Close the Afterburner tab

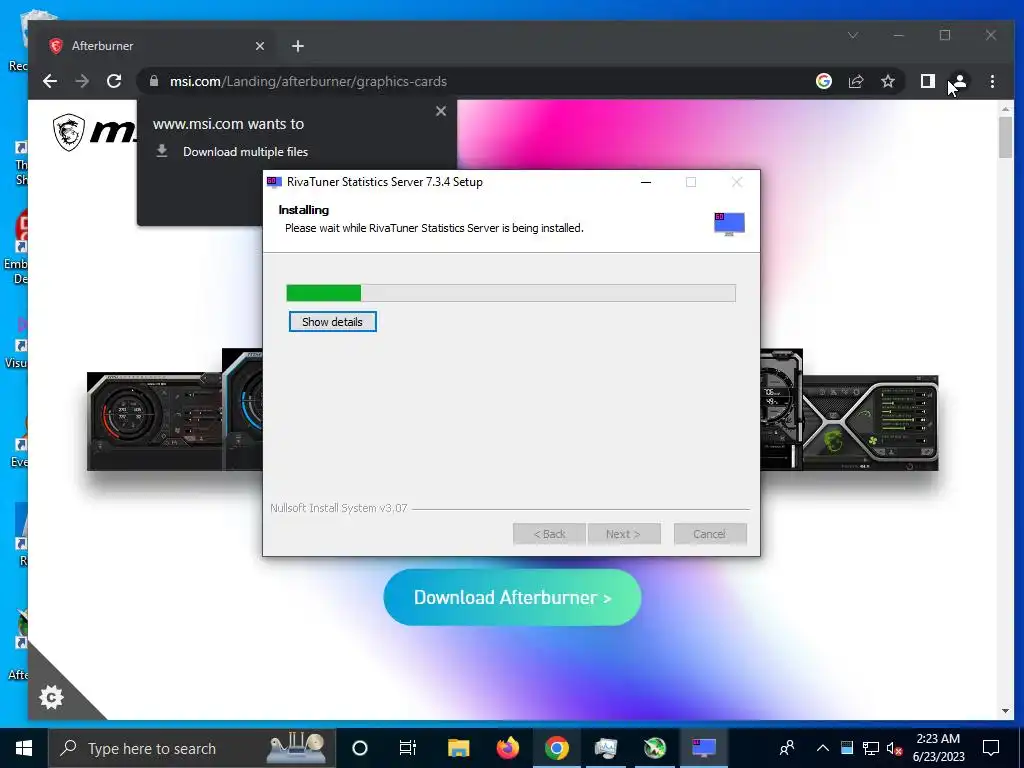pos(260,46)
